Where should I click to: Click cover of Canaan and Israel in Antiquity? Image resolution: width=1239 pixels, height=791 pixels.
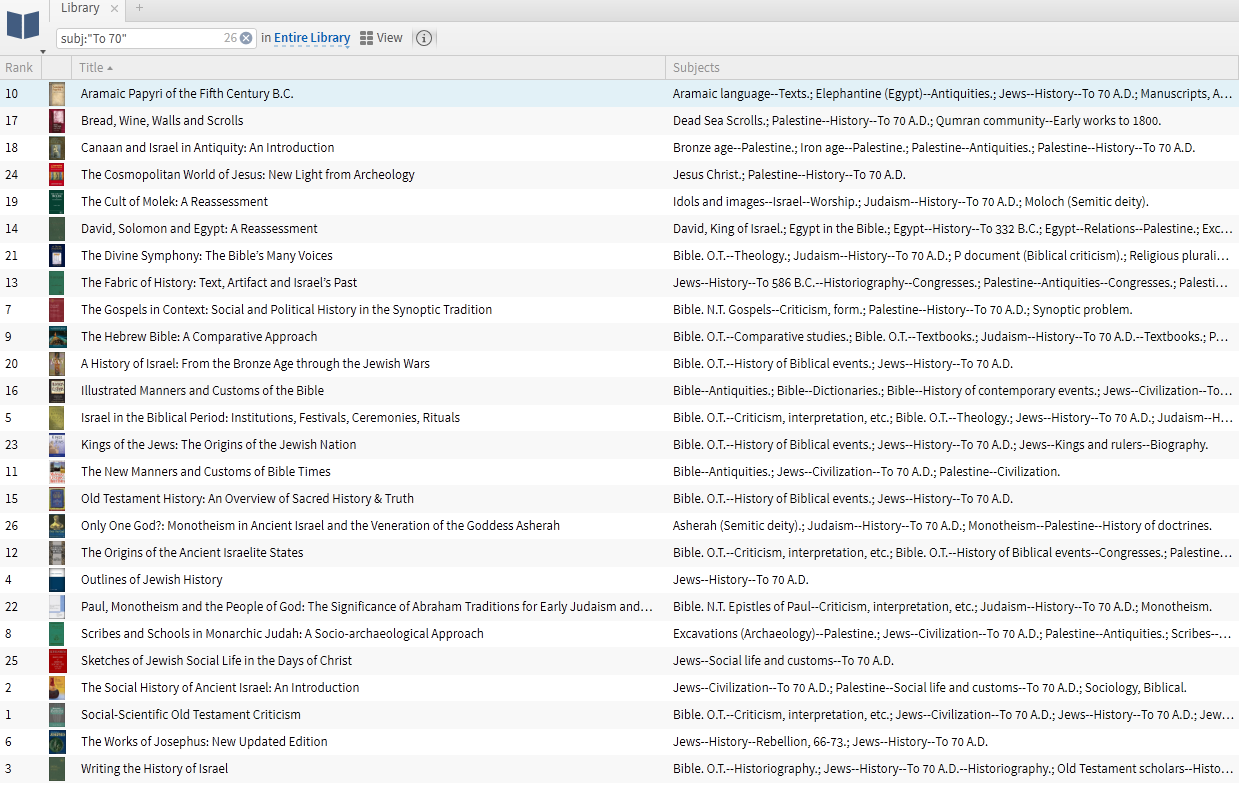click(57, 148)
